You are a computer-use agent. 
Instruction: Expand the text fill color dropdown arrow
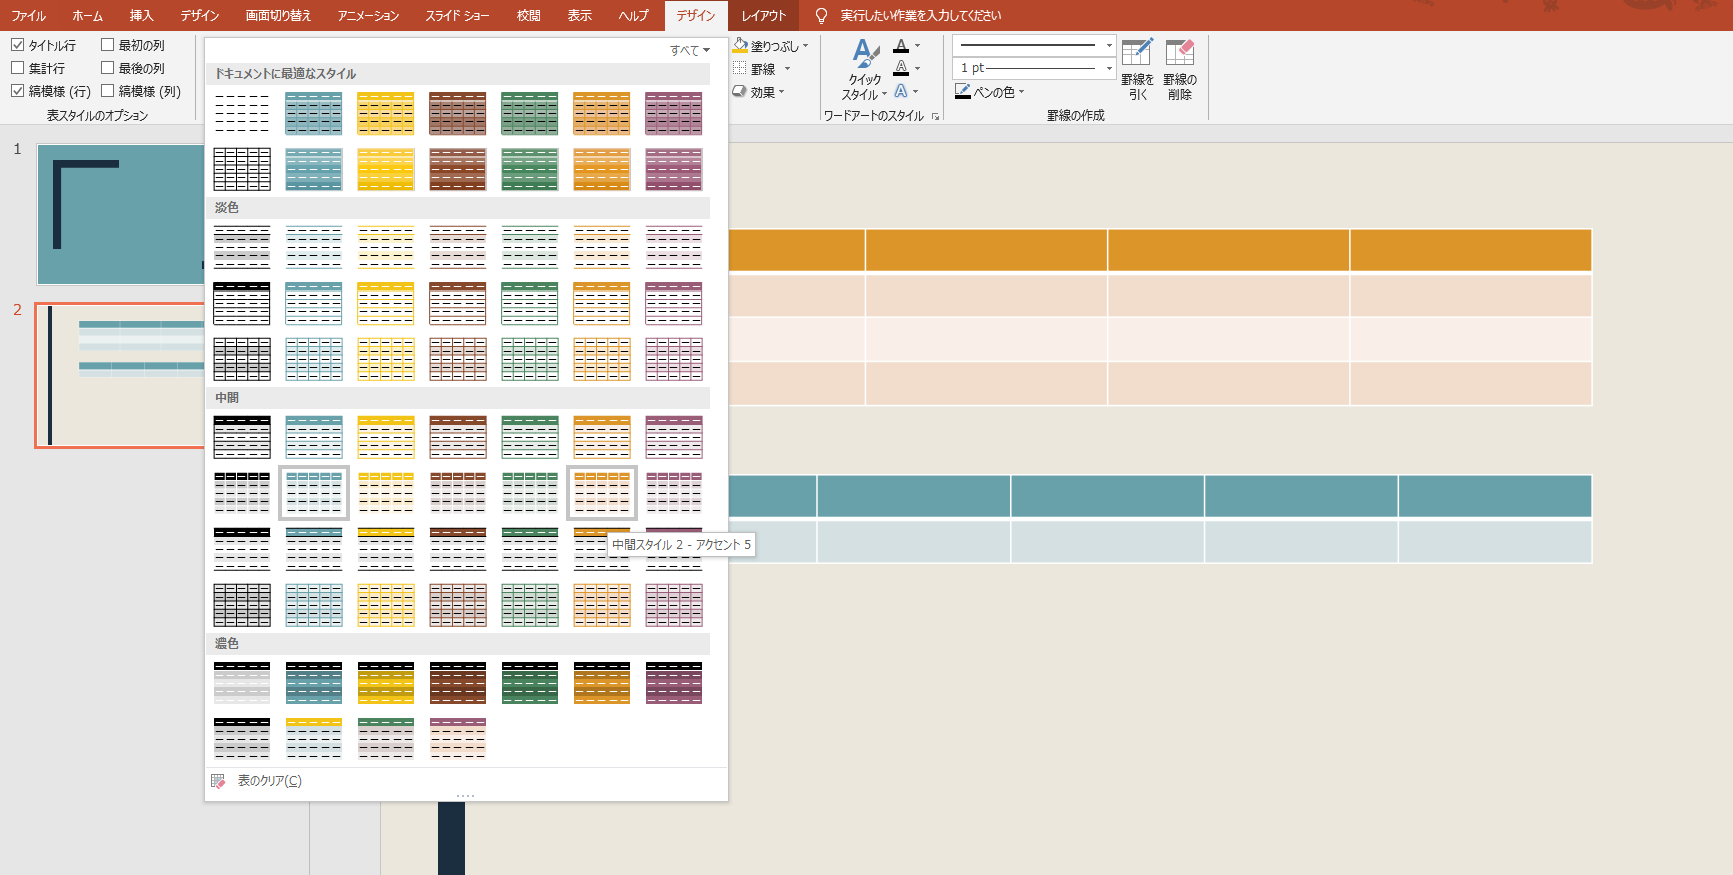pyautogui.click(x=917, y=46)
